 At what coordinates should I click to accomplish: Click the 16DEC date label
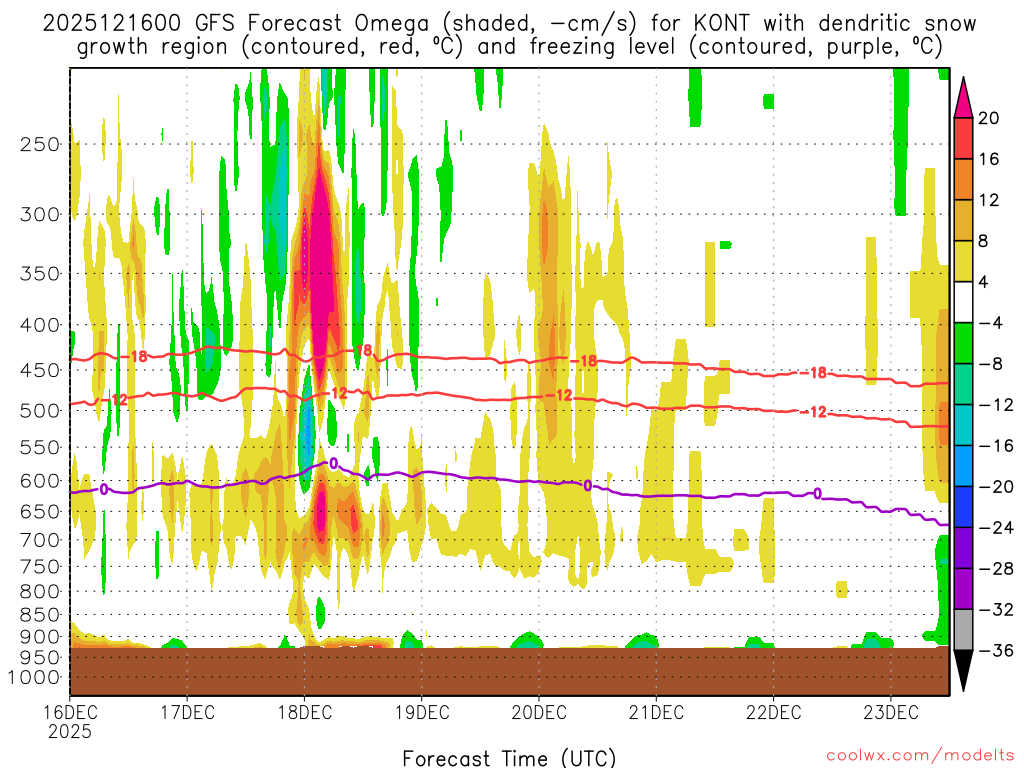pyautogui.click(x=70, y=712)
